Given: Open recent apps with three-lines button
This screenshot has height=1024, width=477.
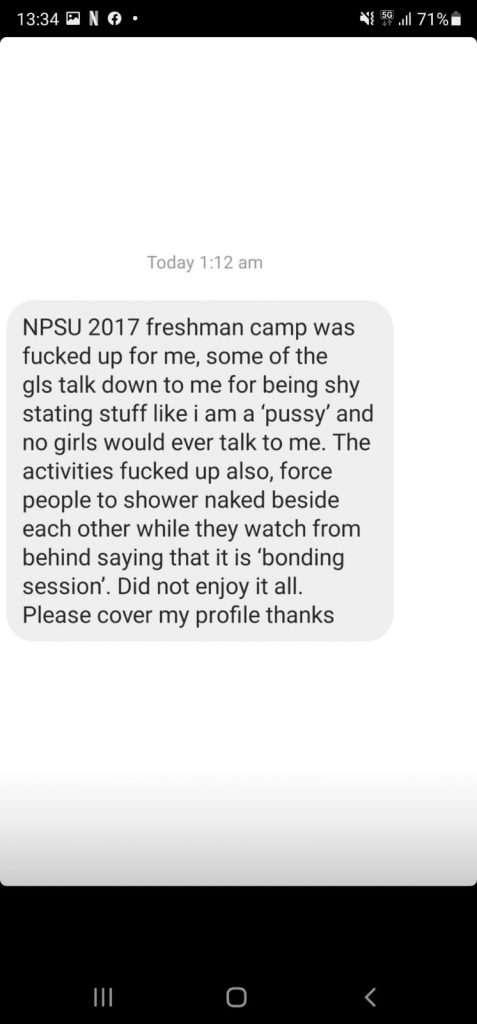Looking at the screenshot, I should 103,997.
